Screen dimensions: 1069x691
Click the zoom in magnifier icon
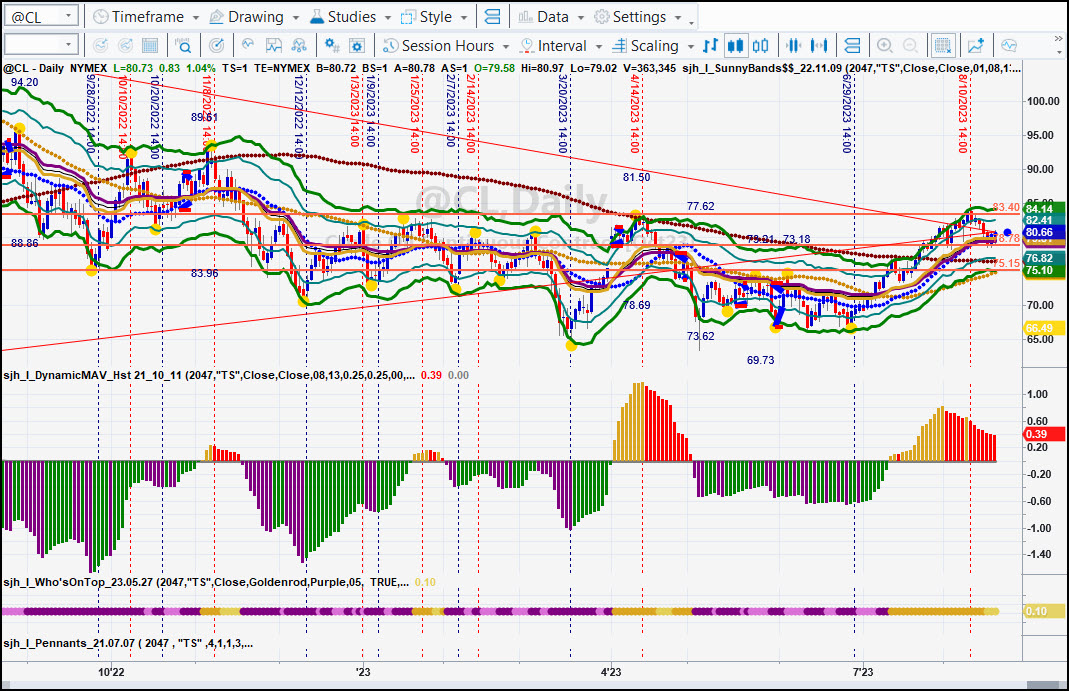coord(885,46)
